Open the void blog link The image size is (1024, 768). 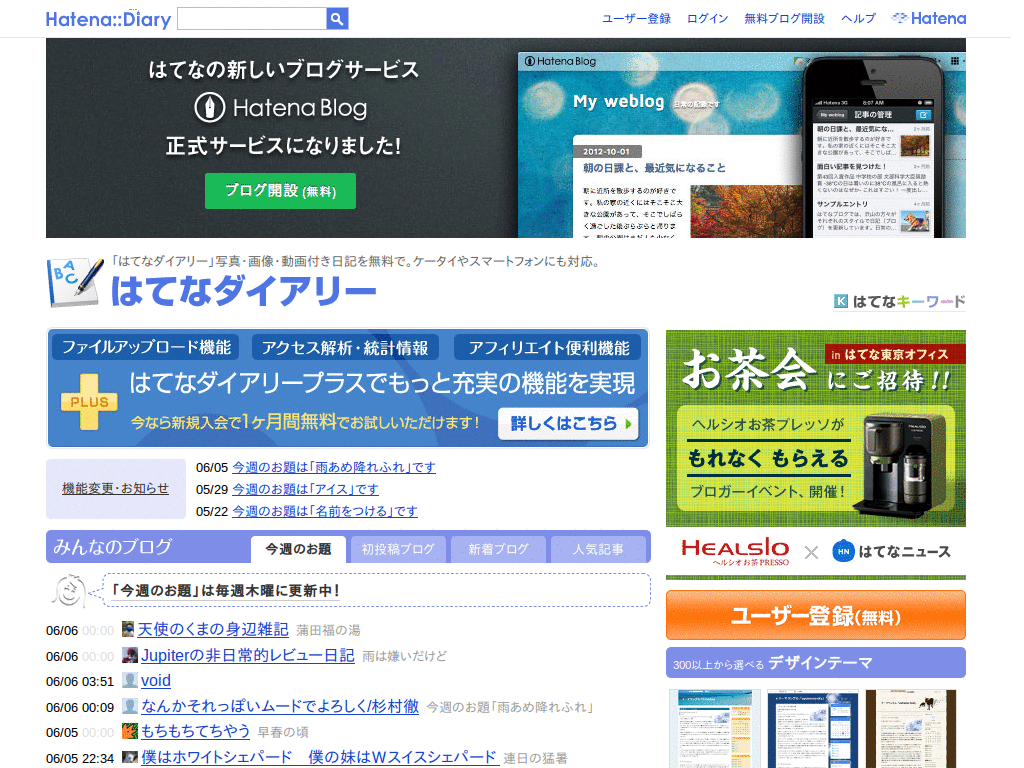point(156,680)
